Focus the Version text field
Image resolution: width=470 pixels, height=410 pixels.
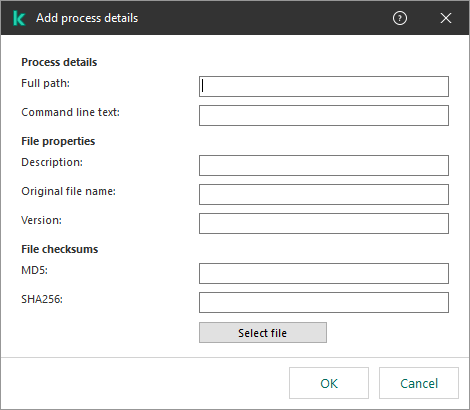click(324, 223)
